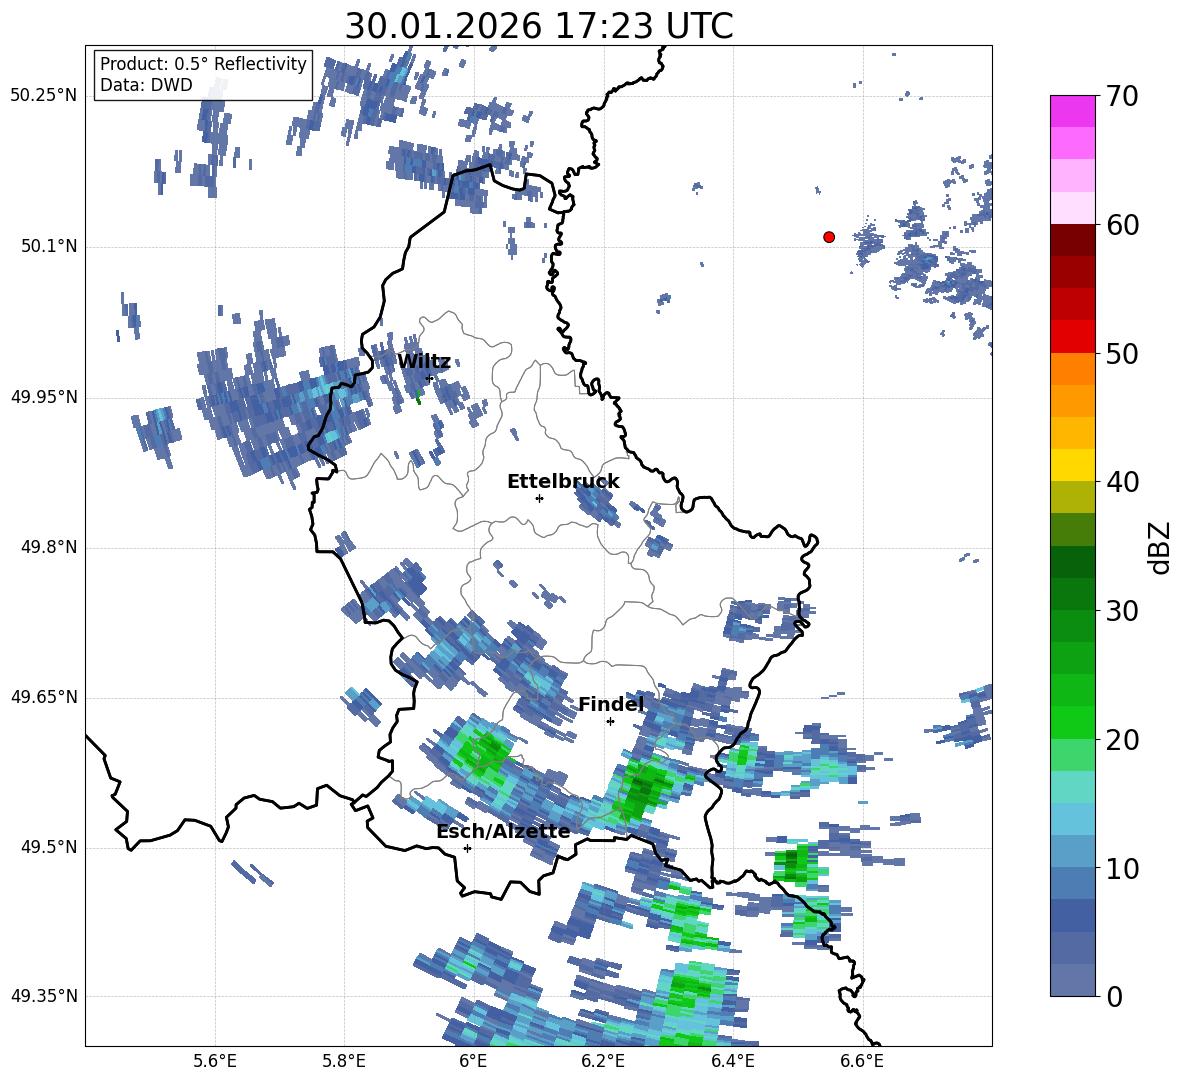Click the Findel location cross marker

tap(610, 722)
